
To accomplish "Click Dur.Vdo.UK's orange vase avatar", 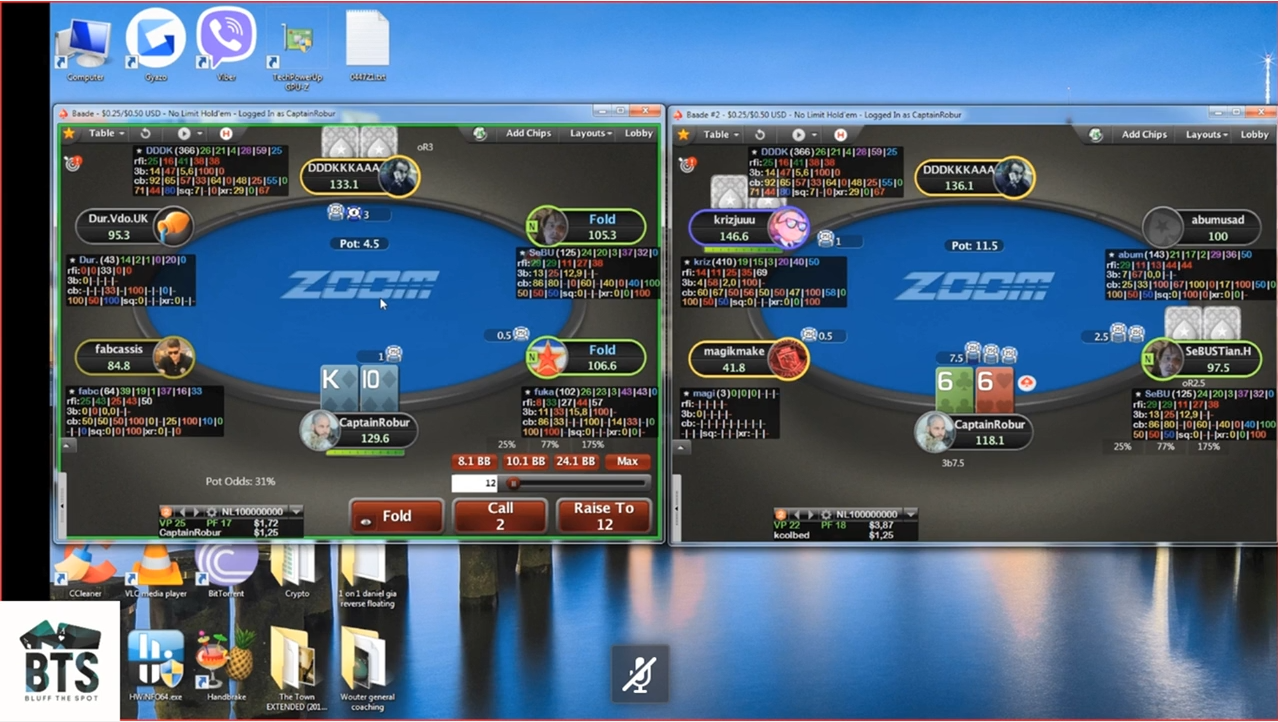I will pyautogui.click(x=174, y=227).
